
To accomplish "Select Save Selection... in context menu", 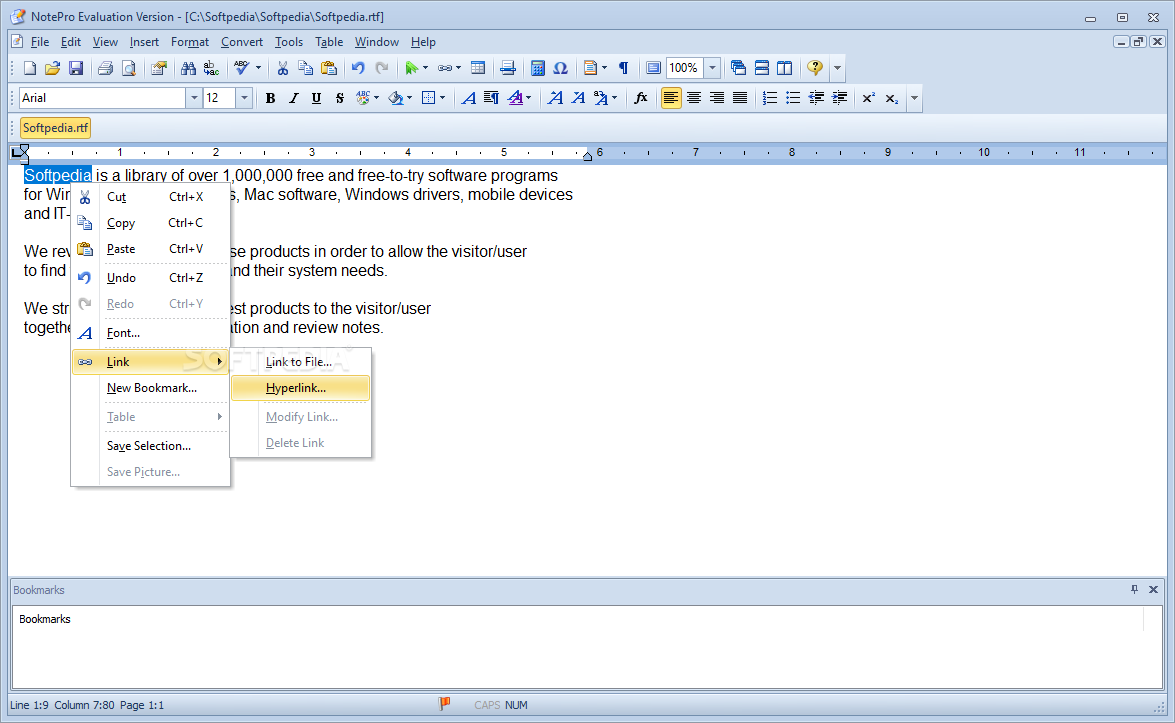I will click(151, 446).
